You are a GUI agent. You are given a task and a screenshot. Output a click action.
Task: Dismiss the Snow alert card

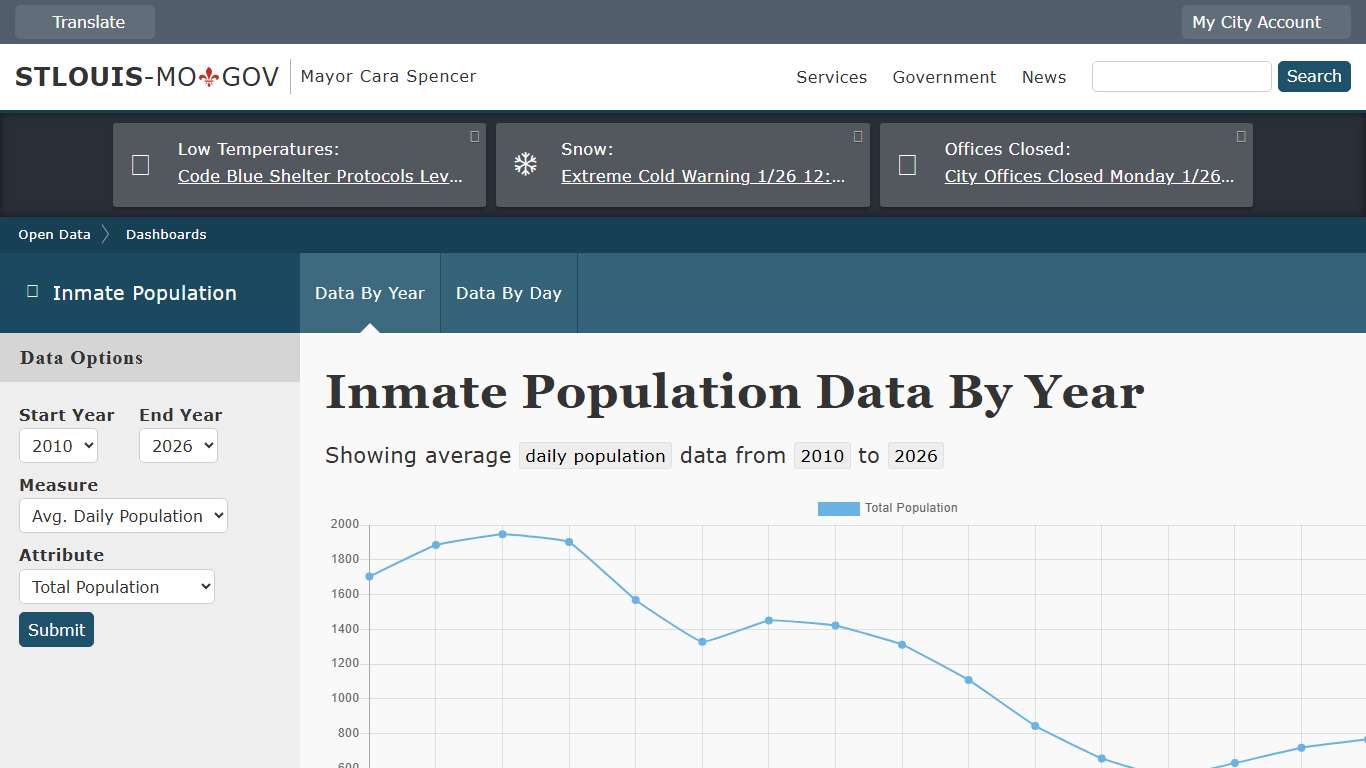coord(857,136)
